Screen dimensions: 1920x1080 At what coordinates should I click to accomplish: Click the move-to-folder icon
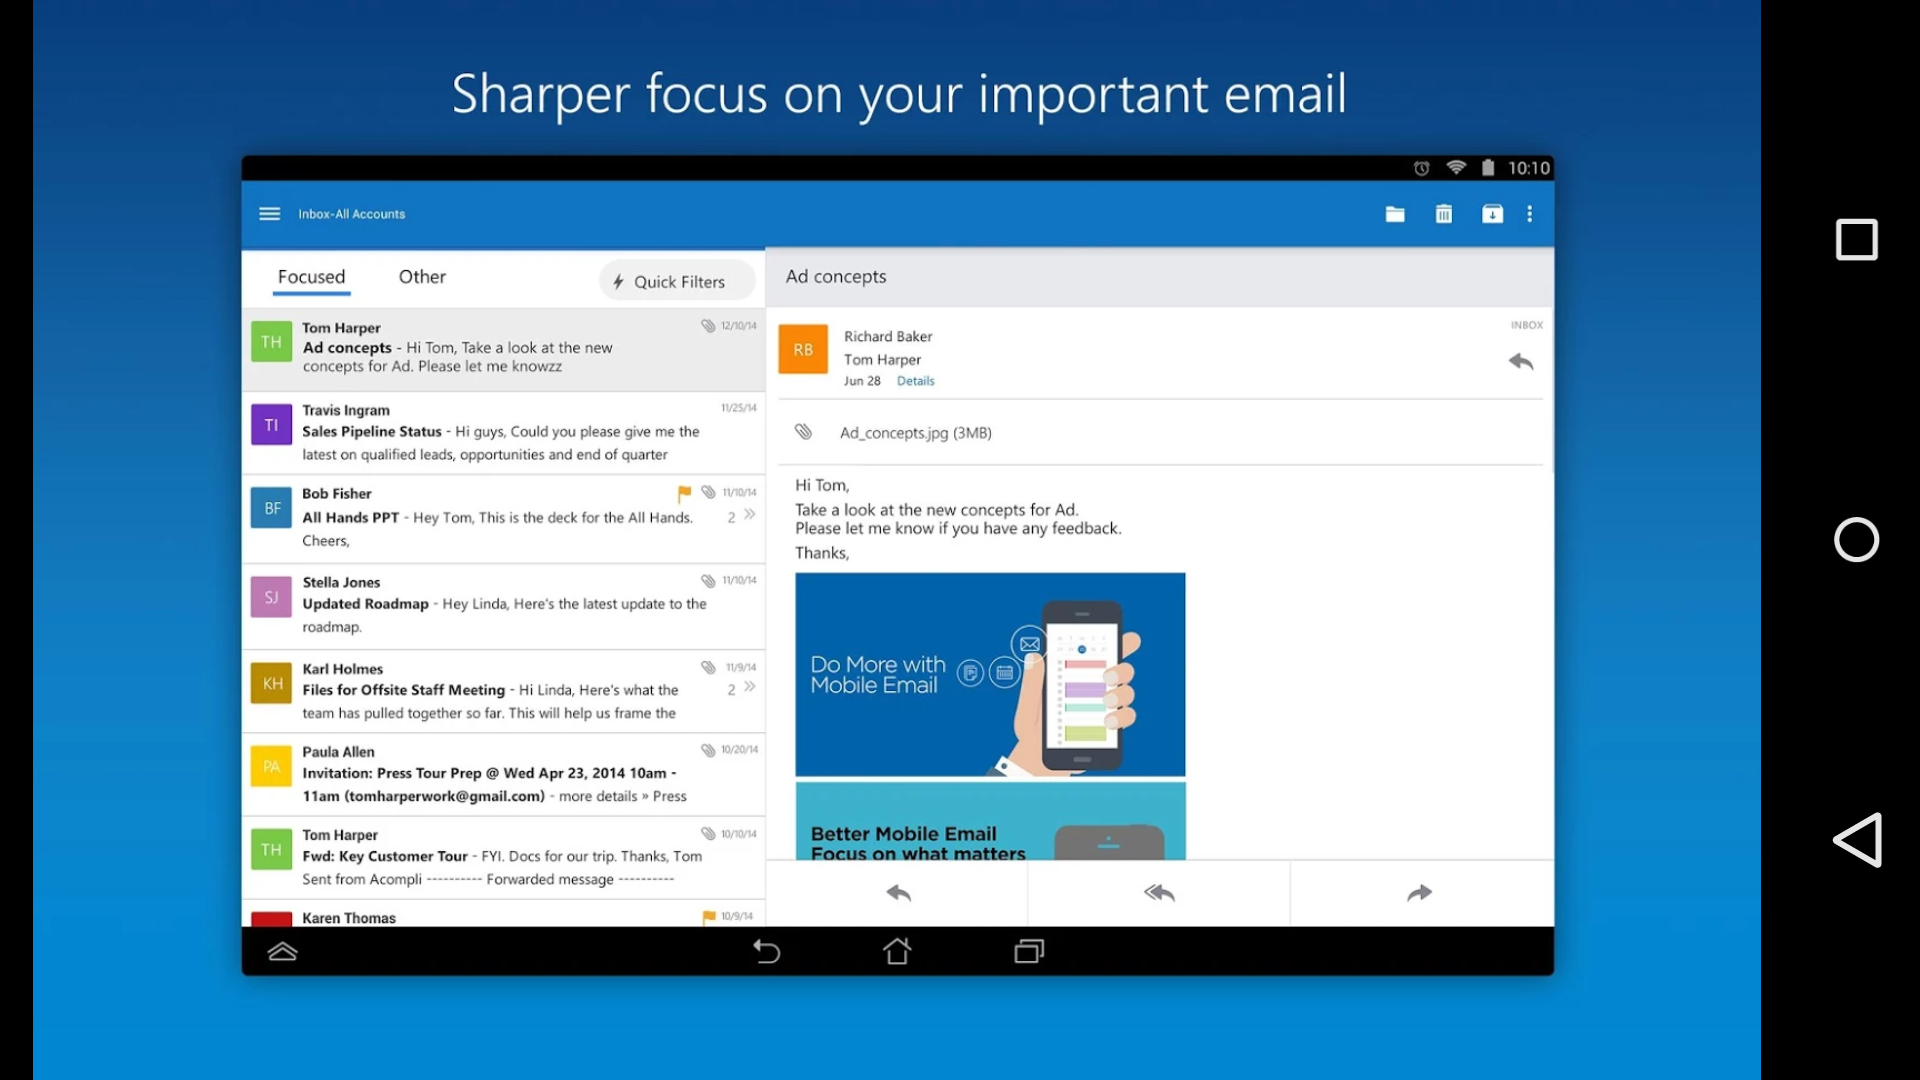1395,214
